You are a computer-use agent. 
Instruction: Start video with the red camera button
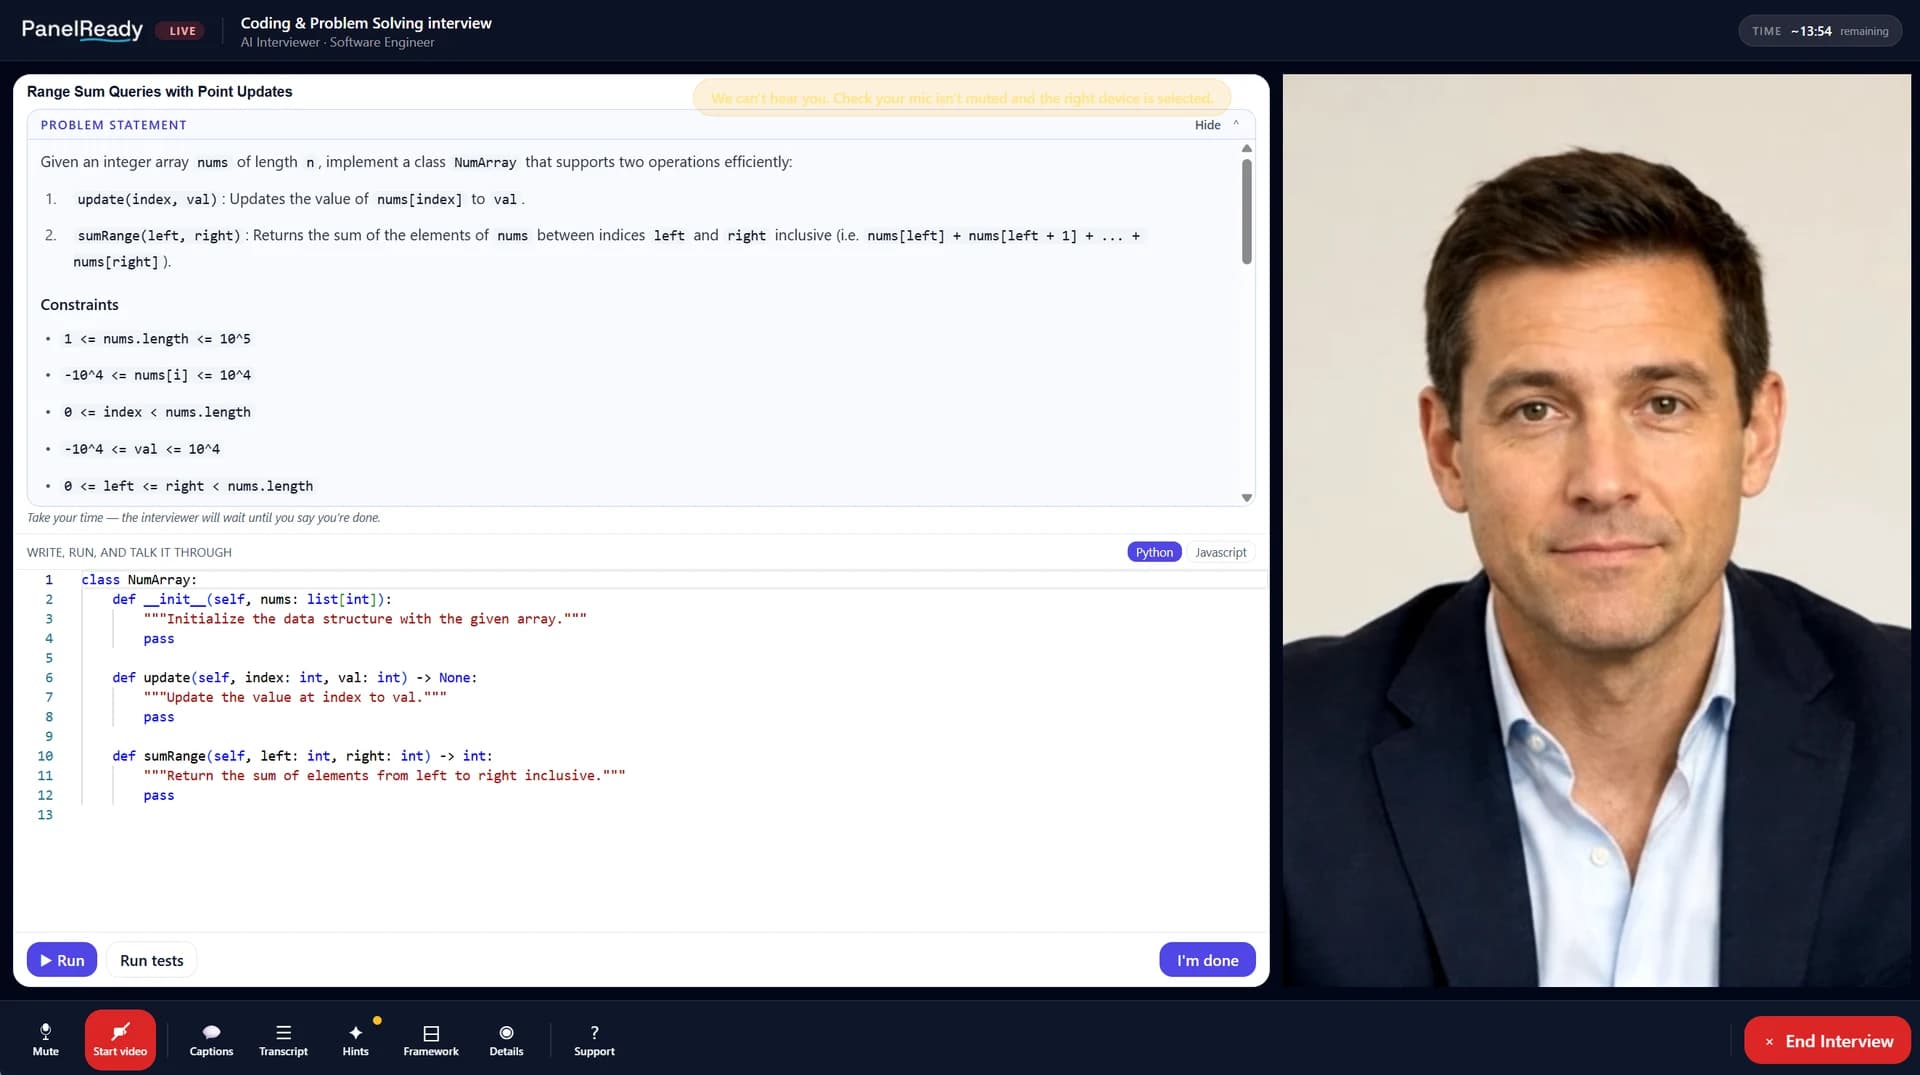tap(120, 1040)
